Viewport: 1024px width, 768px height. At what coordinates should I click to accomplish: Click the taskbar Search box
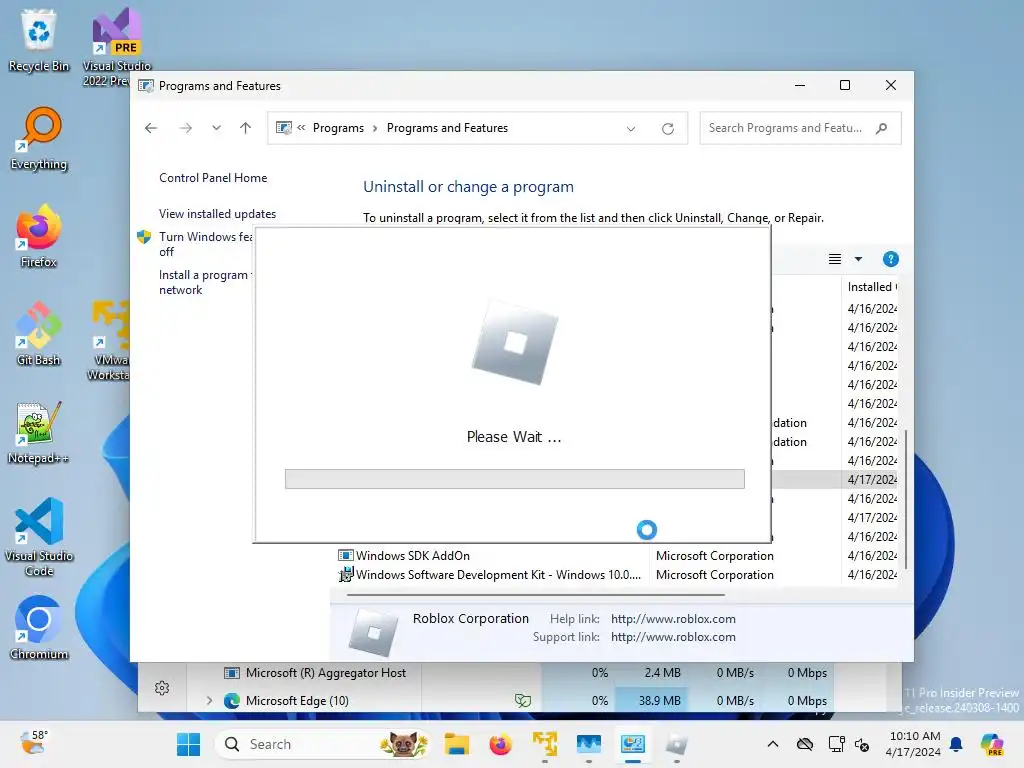click(323, 744)
